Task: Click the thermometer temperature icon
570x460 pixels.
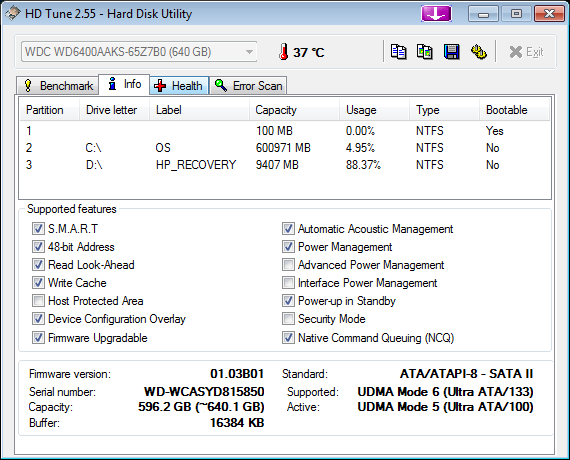Action: point(284,52)
